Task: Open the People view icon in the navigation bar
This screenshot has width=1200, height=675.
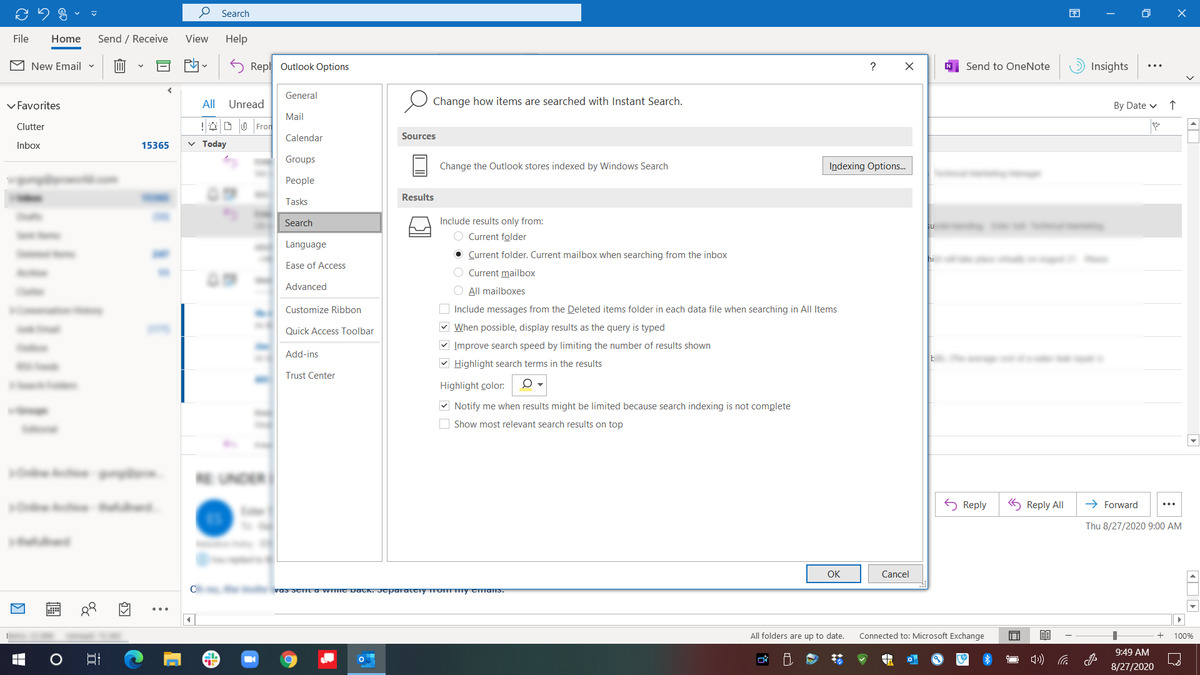Action: pos(89,608)
